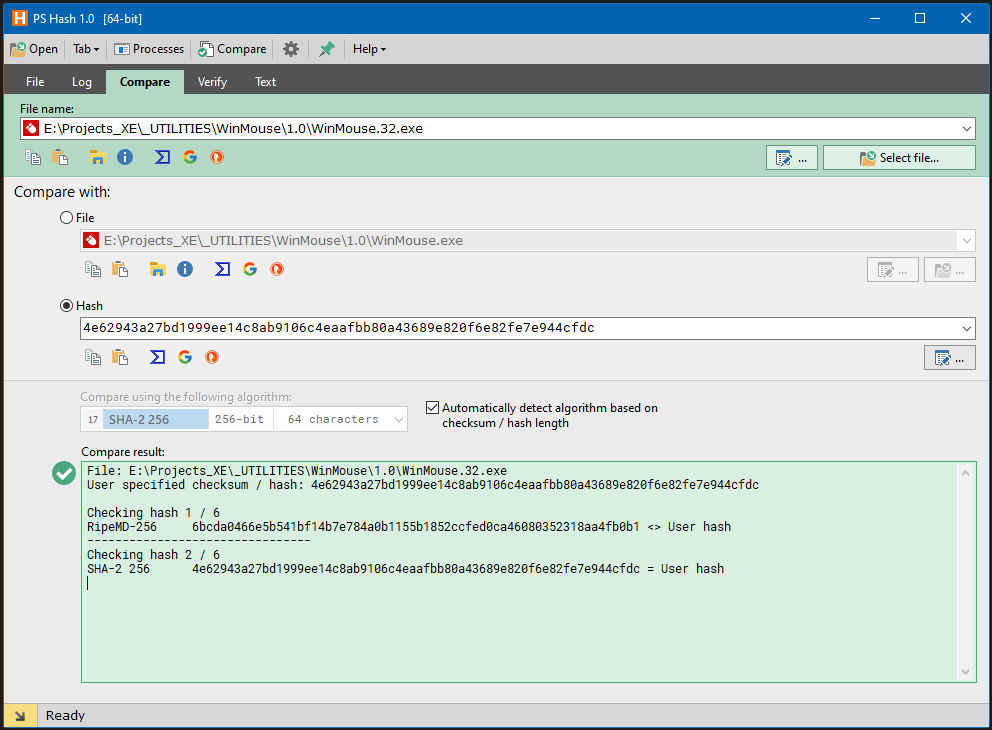This screenshot has height=730, width=992.
Task: Click the SHA-2 256 result line
Action: click(405, 569)
